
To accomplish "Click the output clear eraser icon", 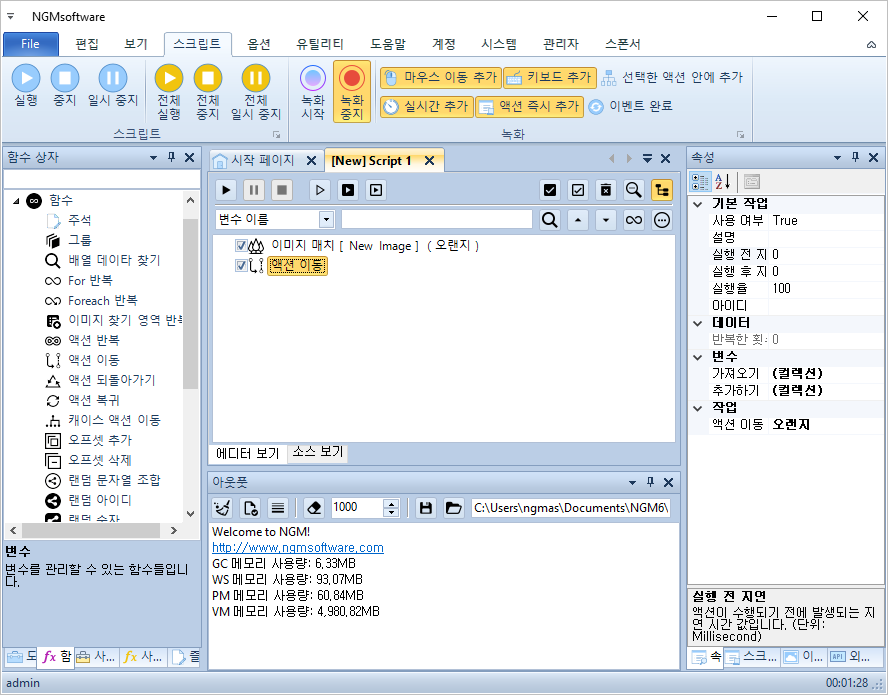I will (314, 508).
